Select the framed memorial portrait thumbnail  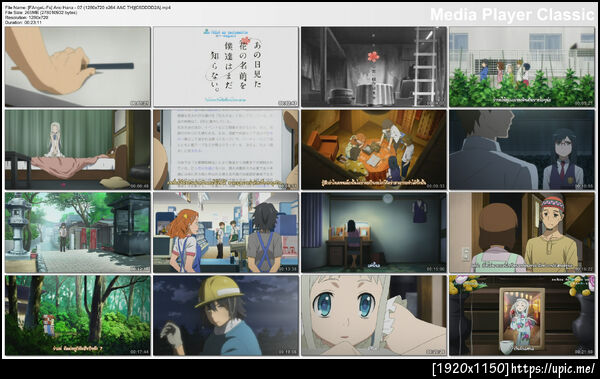pyautogui.click(x=522, y=315)
